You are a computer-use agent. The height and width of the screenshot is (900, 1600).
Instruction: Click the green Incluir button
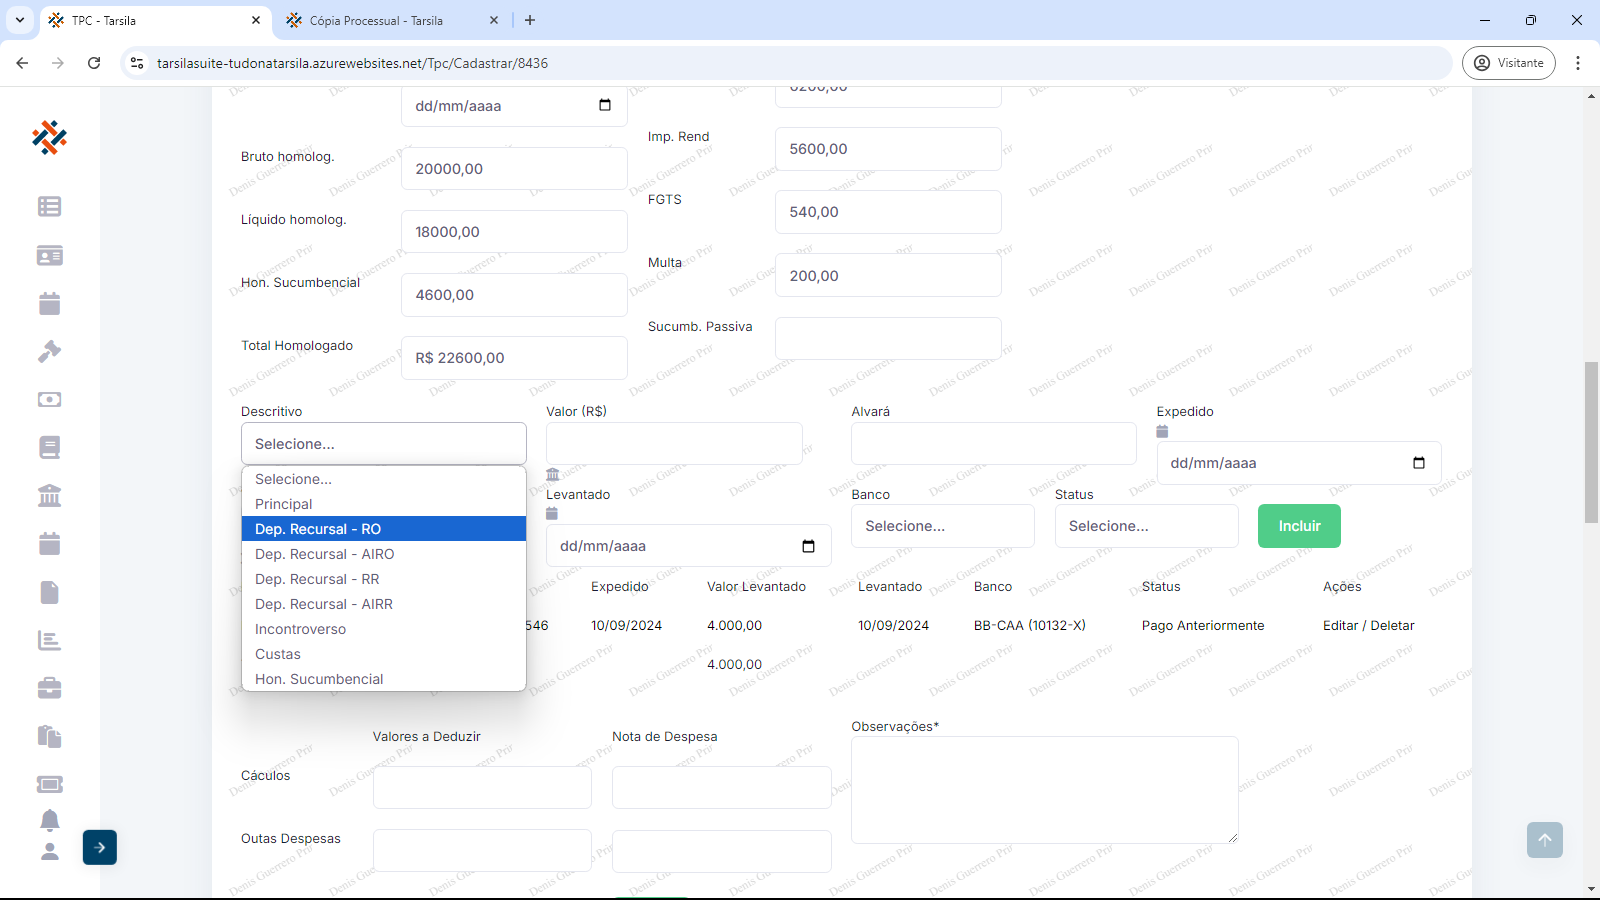[1299, 526]
